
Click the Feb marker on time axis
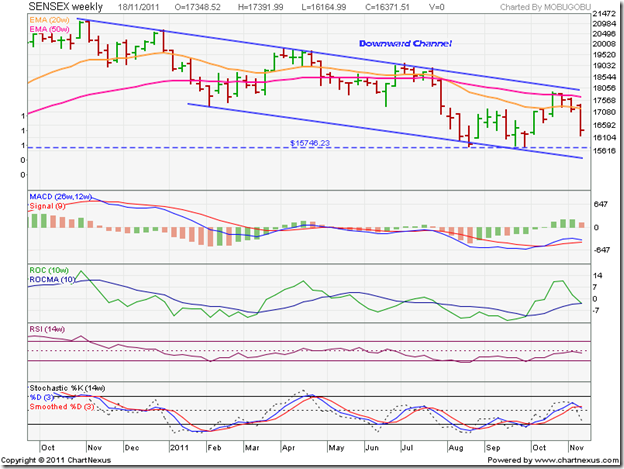pyautogui.click(x=214, y=448)
